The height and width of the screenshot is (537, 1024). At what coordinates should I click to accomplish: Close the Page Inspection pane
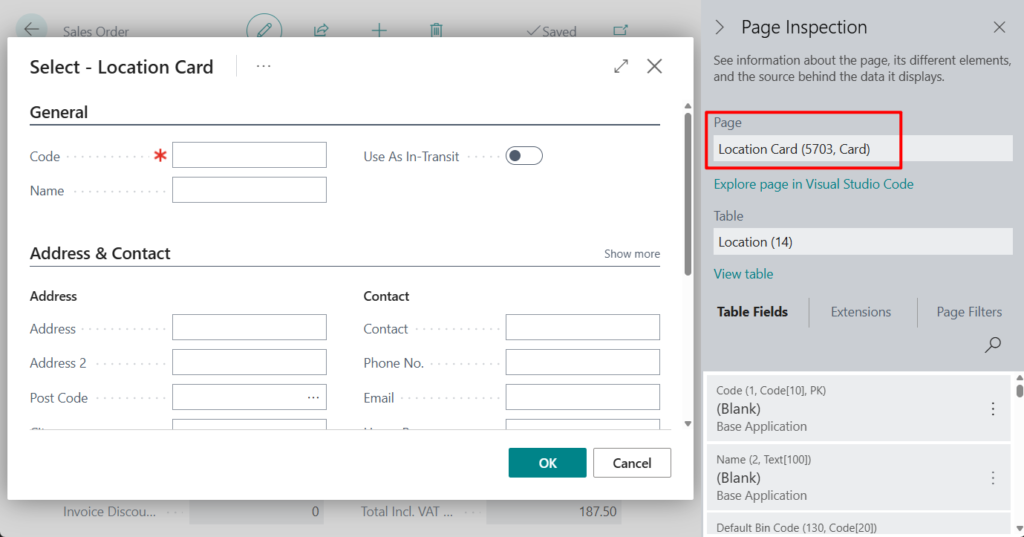[x=999, y=27]
